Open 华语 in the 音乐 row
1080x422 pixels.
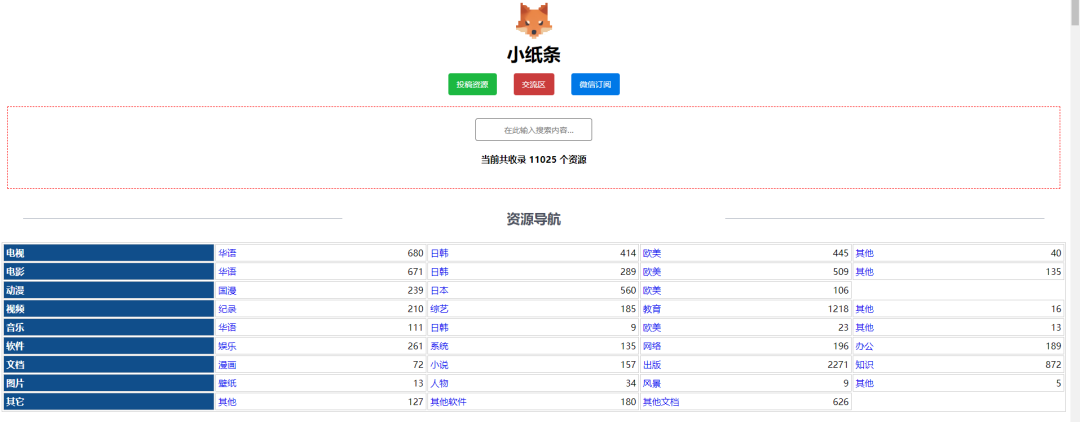pyautogui.click(x=227, y=328)
